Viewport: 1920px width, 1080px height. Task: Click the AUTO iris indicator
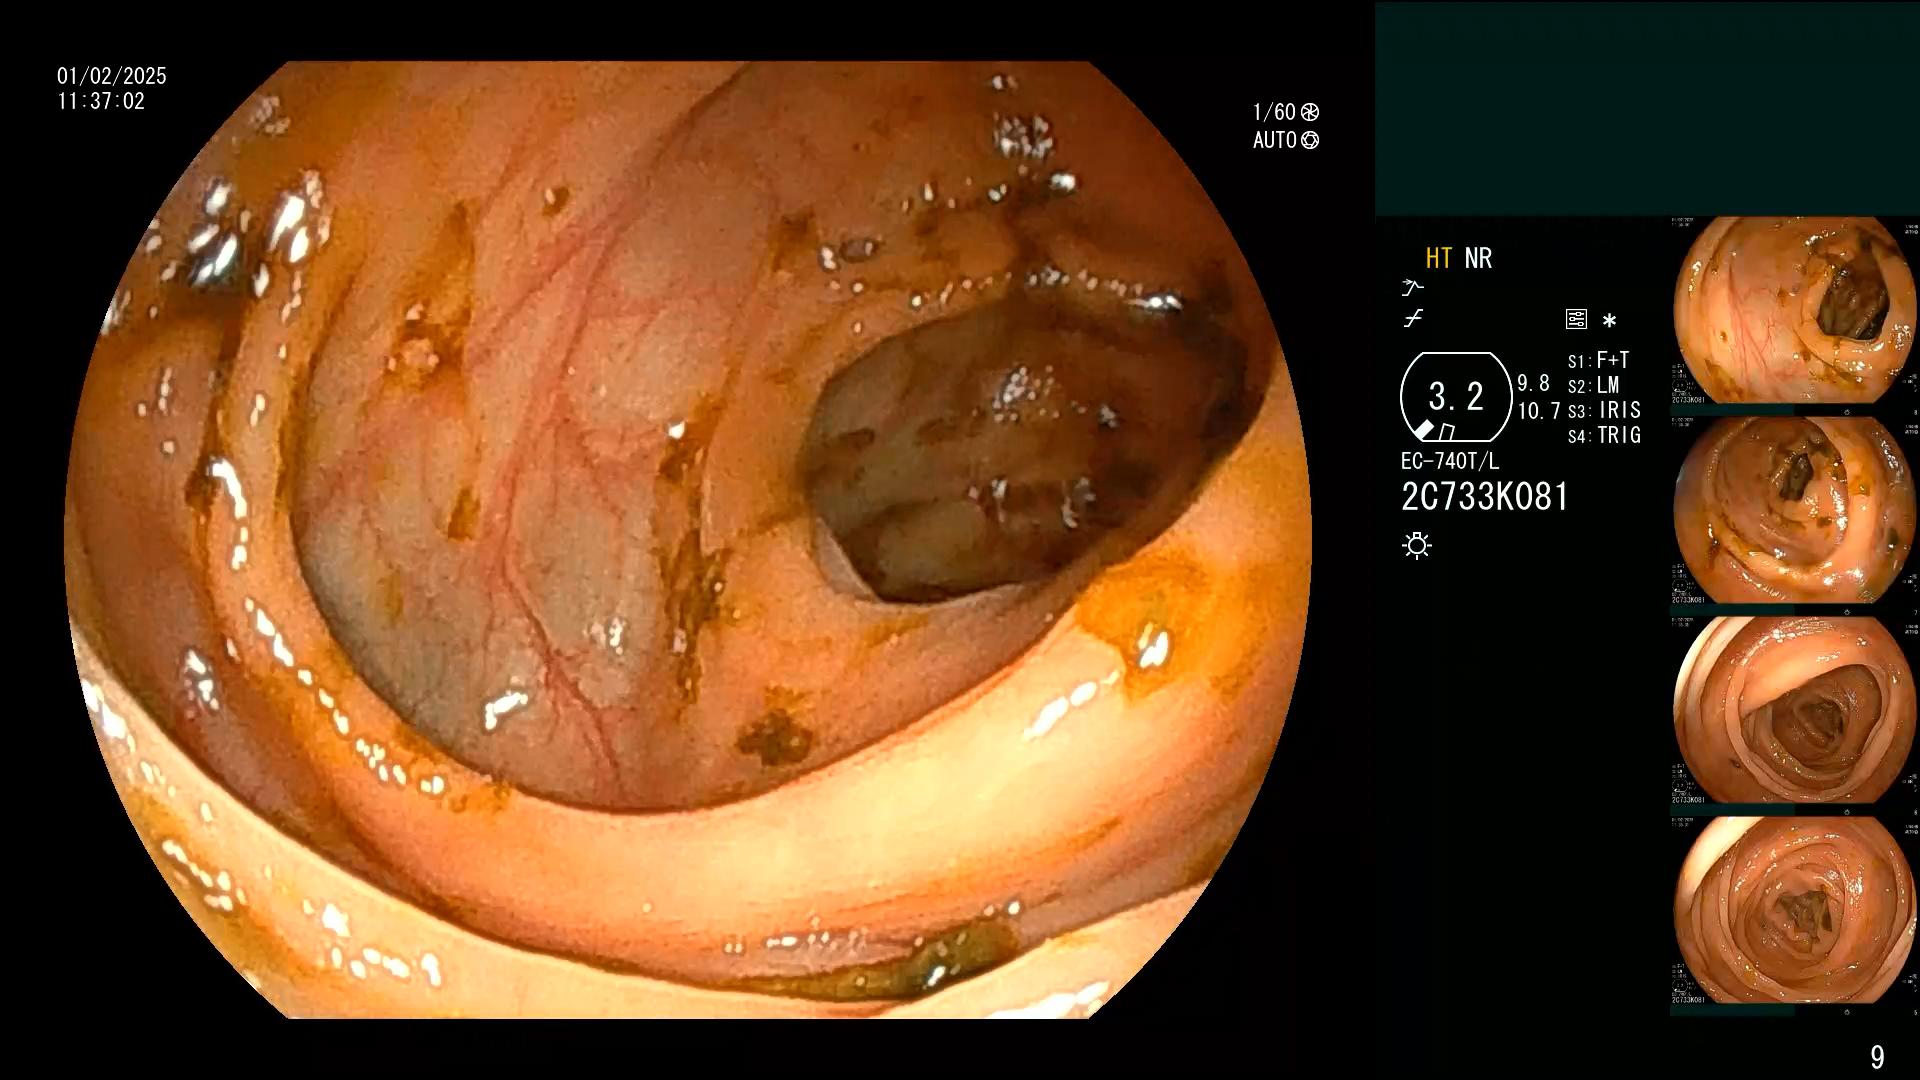pos(1286,140)
